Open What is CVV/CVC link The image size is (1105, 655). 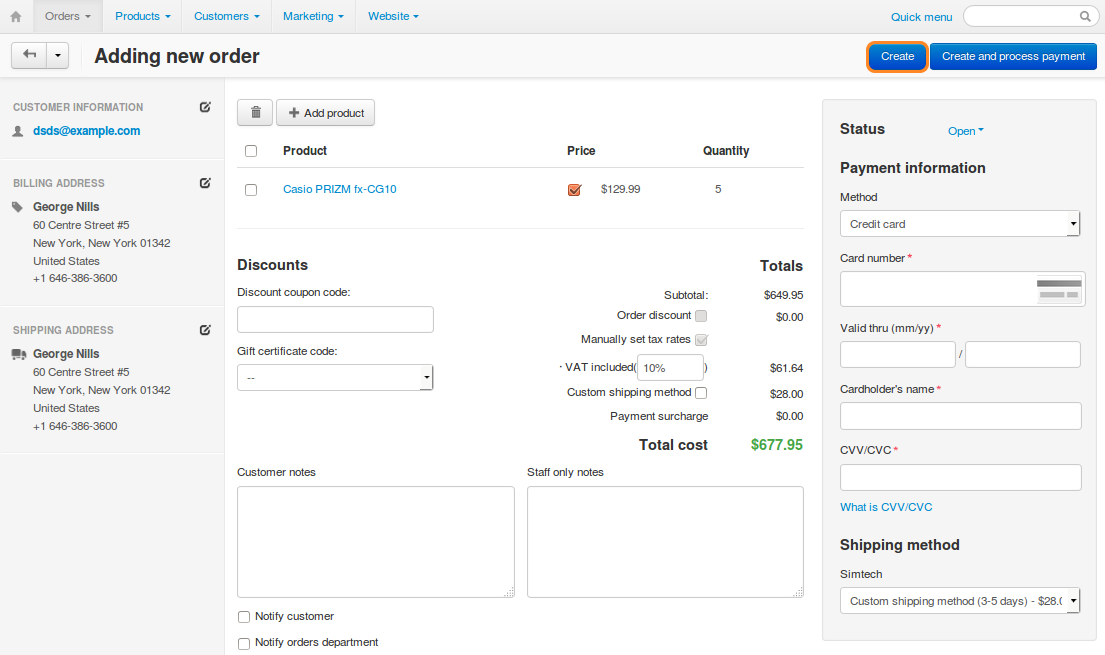point(886,507)
